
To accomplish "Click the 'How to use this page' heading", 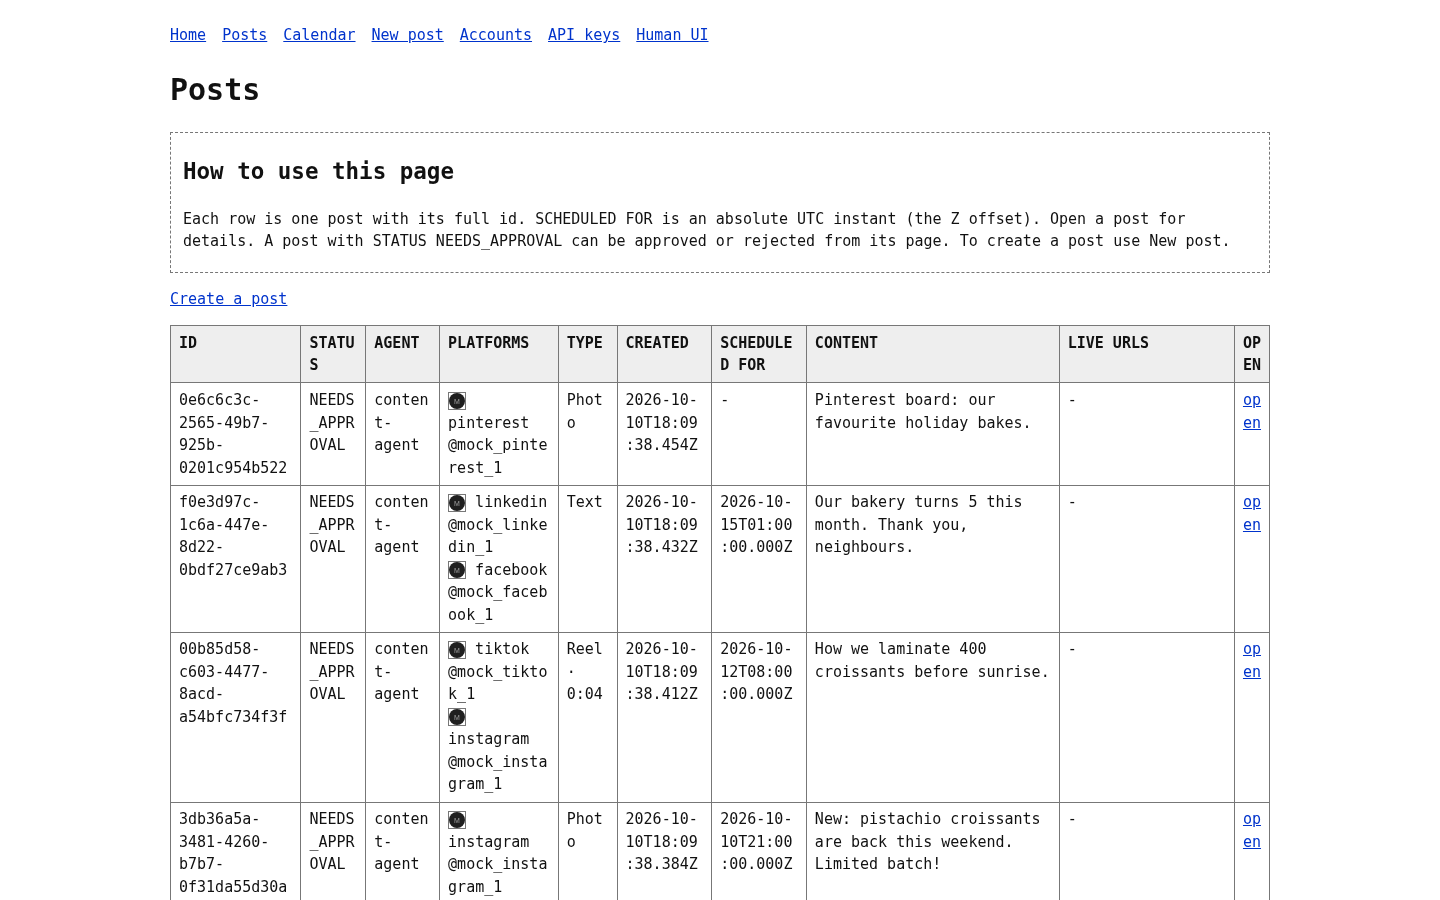I will click(x=318, y=171).
